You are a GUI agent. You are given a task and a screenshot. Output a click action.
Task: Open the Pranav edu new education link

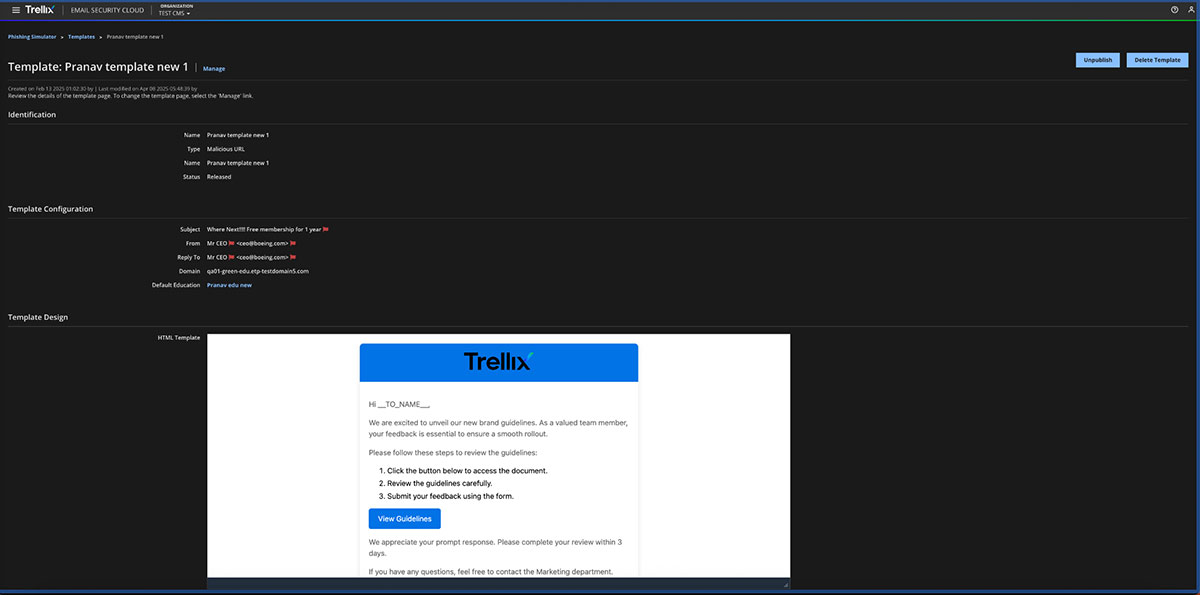pyautogui.click(x=229, y=285)
